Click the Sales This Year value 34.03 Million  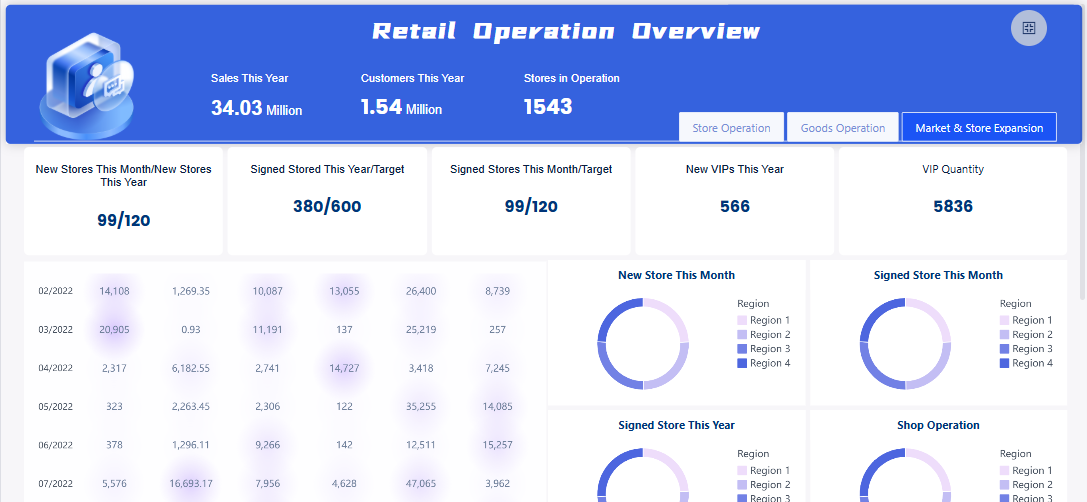(x=256, y=107)
